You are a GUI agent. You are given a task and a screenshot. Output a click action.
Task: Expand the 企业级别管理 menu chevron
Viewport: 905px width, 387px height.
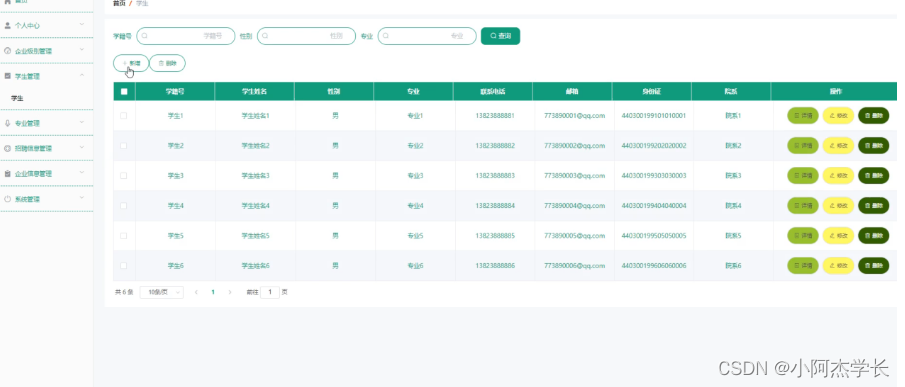82,50
